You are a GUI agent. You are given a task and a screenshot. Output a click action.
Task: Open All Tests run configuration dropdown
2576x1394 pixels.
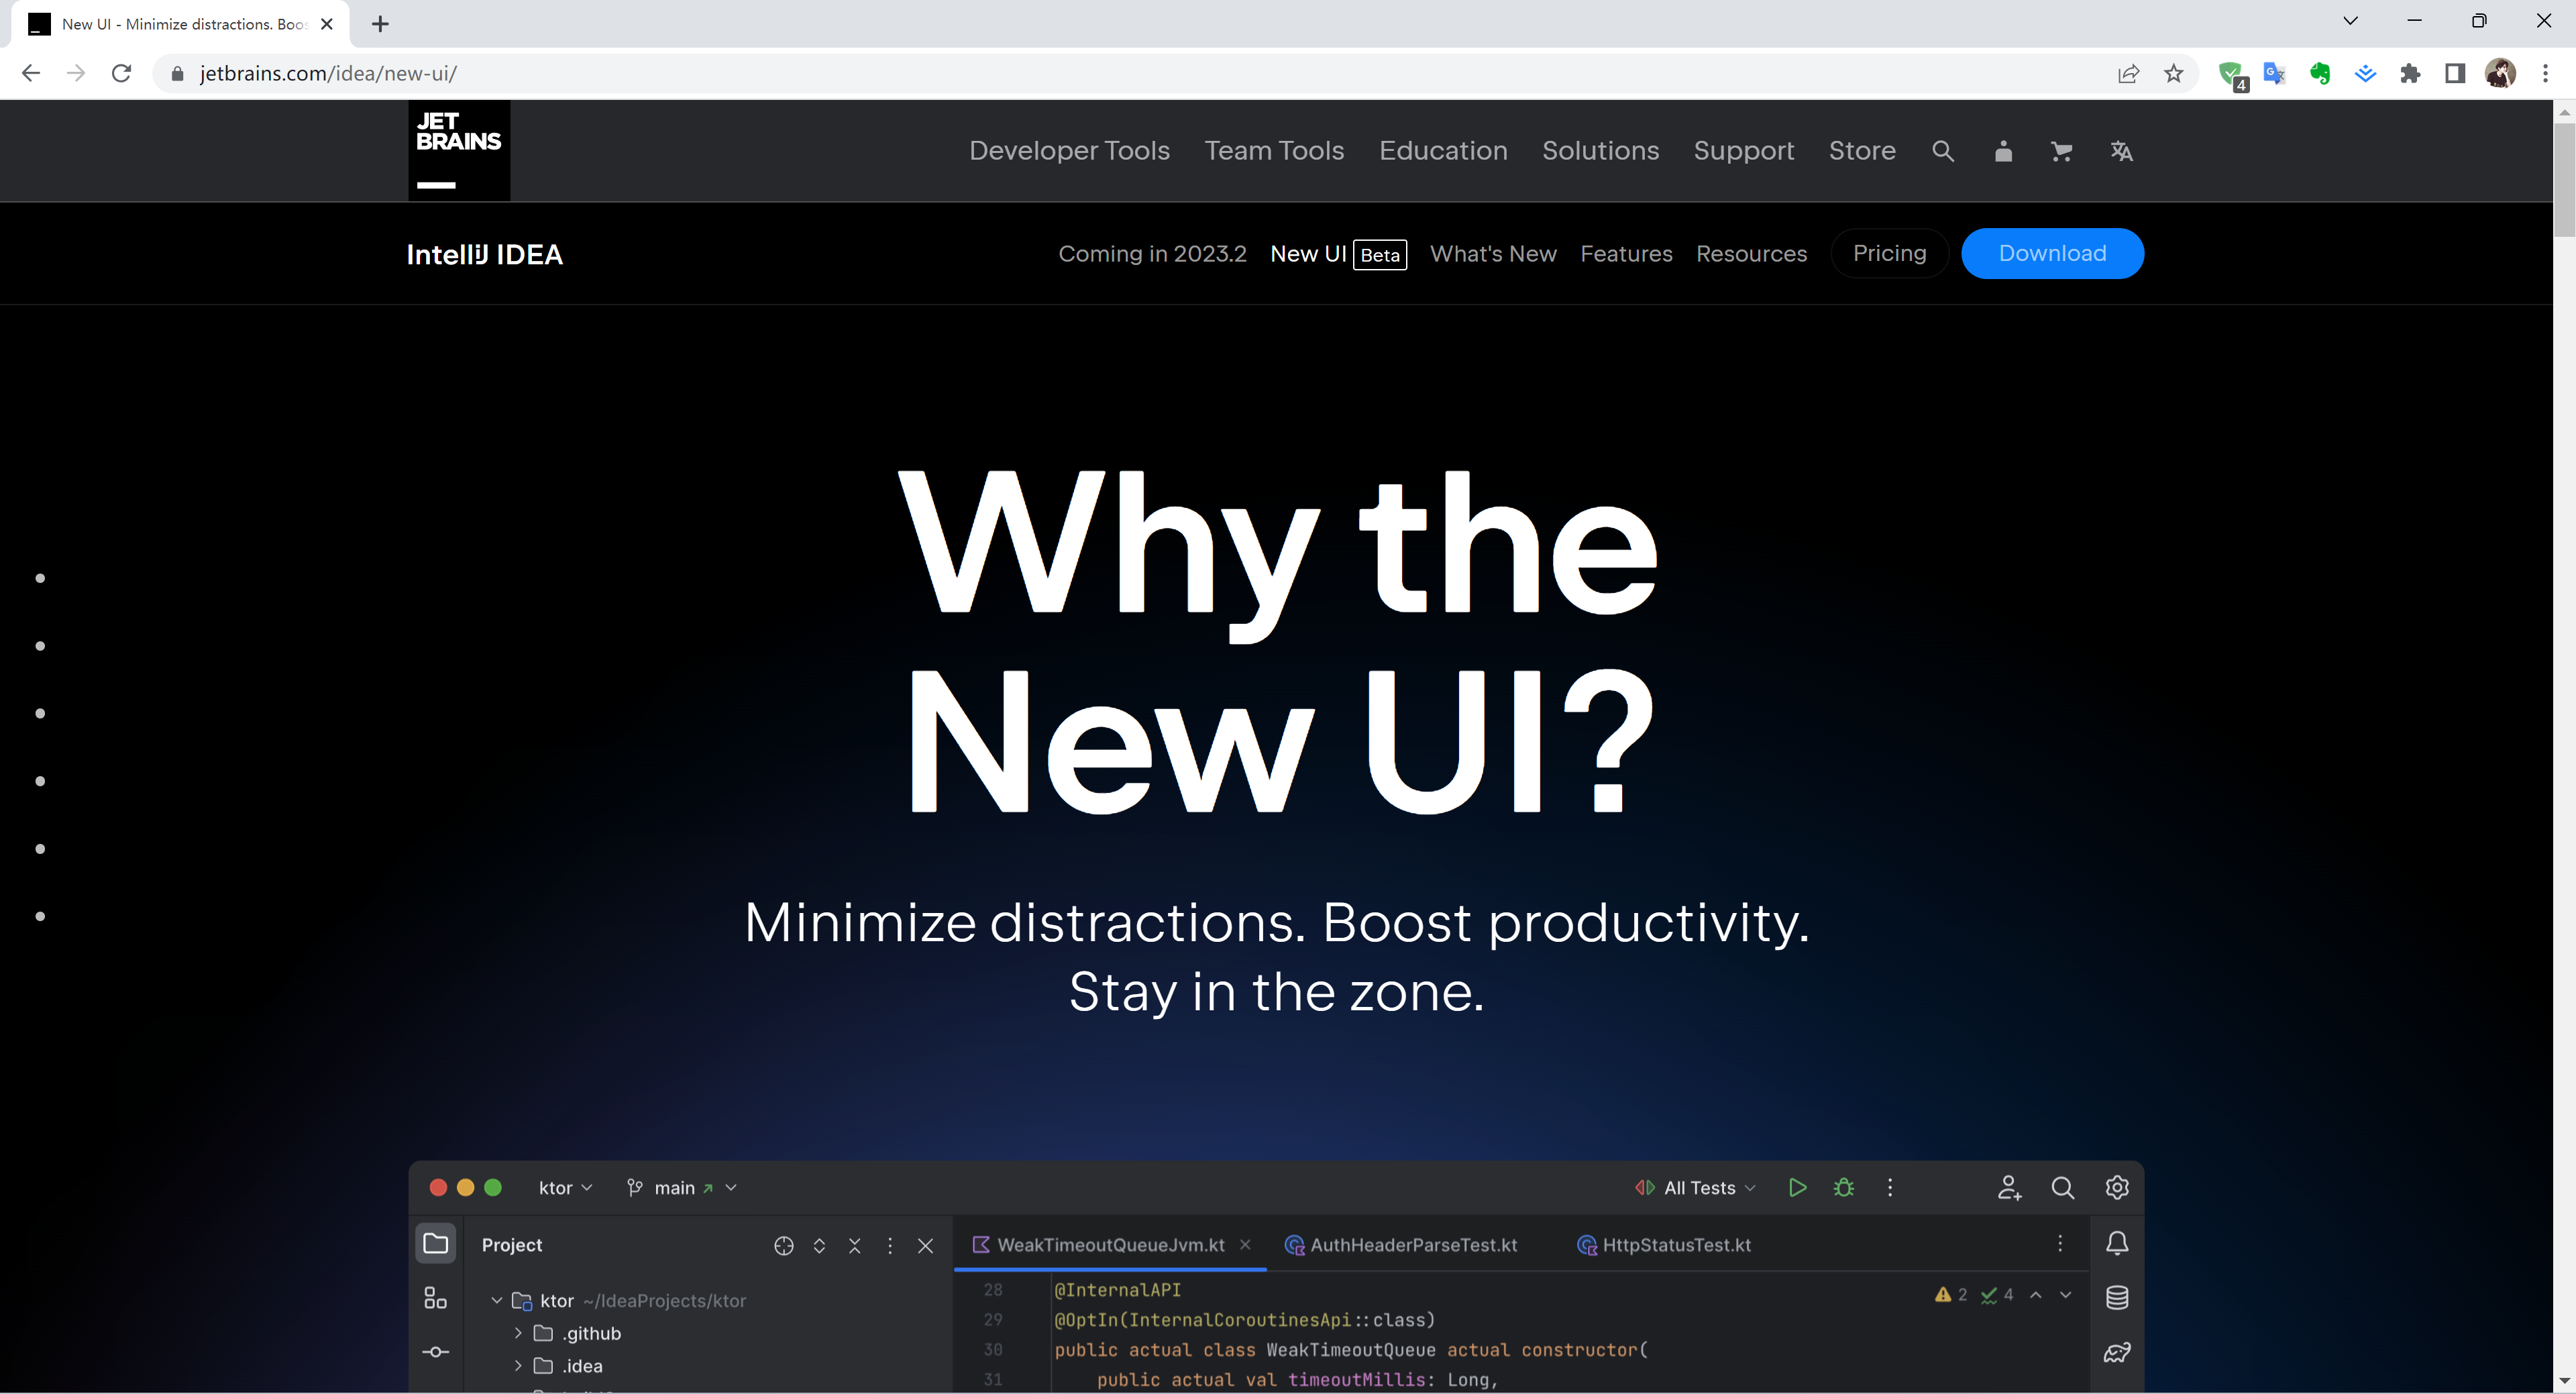[x=1695, y=1187]
